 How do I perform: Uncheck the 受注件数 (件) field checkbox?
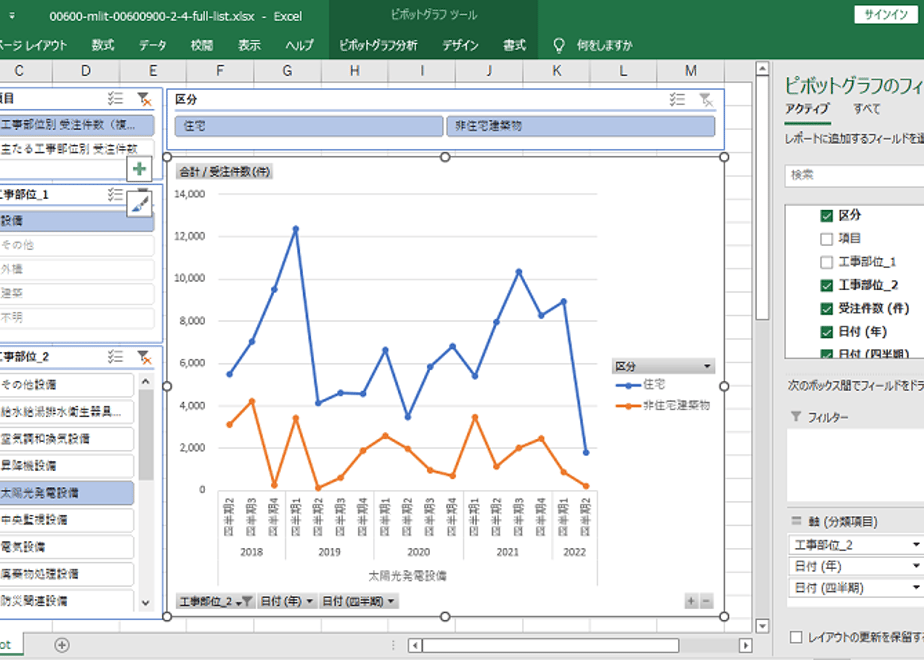pyautogui.click(x=827, y=309)
